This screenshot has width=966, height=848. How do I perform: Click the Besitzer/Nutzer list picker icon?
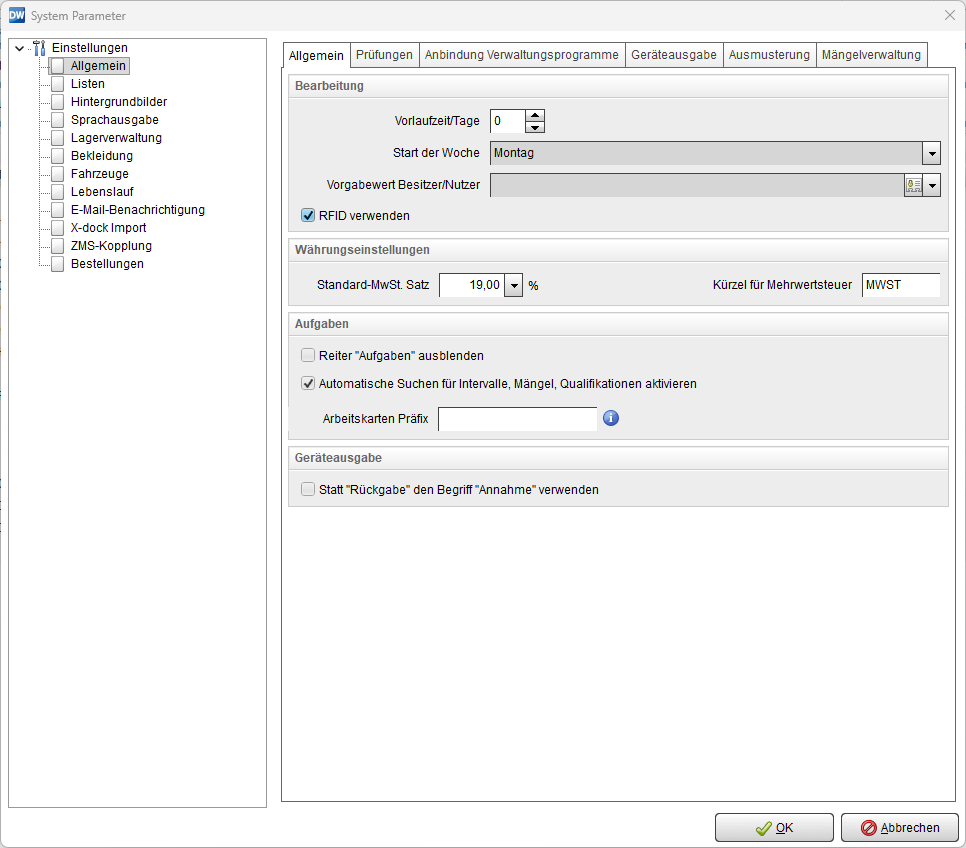click(913, 185)
